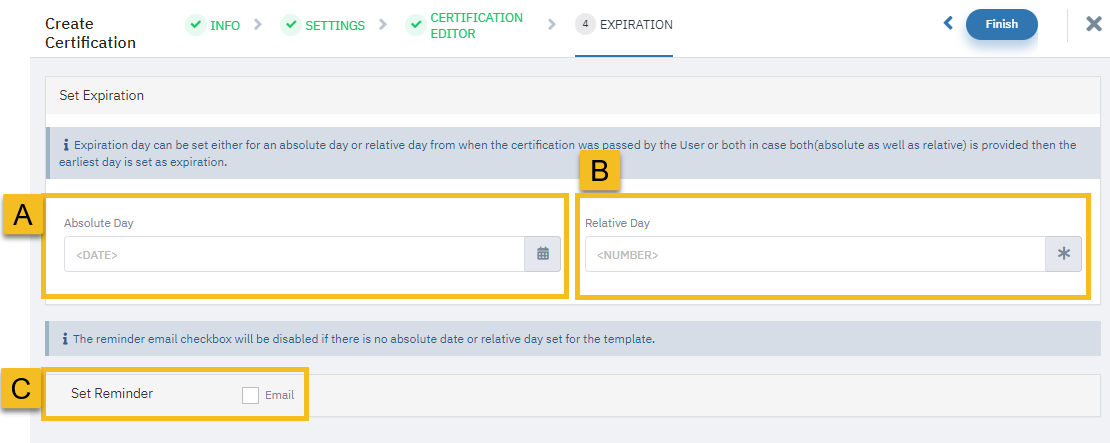
Task: Switch to the INFO step
Action: tap(225, 25)
